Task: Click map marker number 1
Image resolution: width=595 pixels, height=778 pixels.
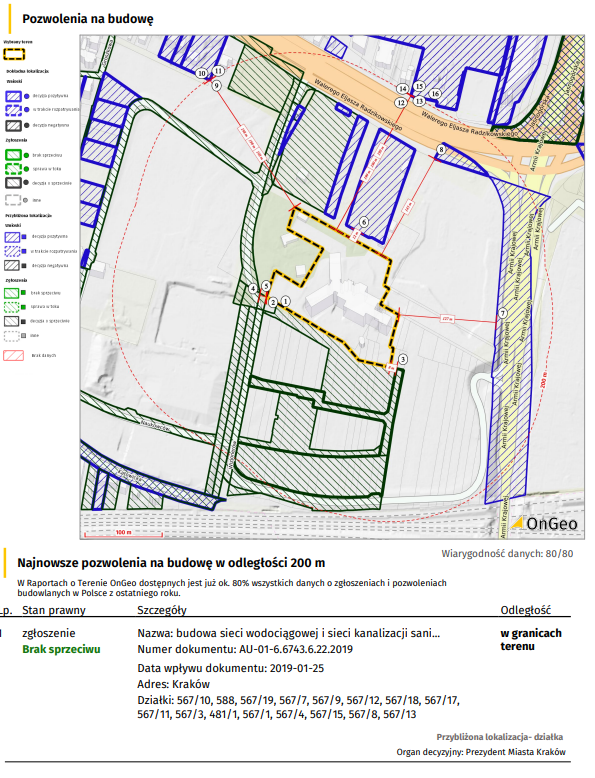Action: (x=285, y=301)
